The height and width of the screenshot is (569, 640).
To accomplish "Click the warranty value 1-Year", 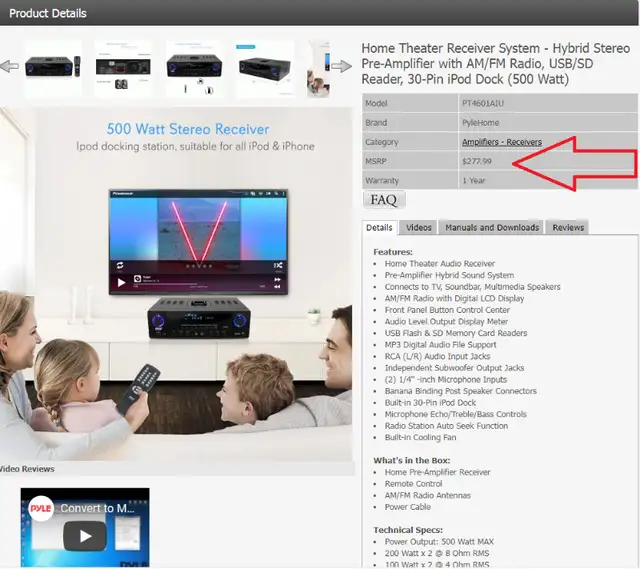I will (x=473, y=180).
